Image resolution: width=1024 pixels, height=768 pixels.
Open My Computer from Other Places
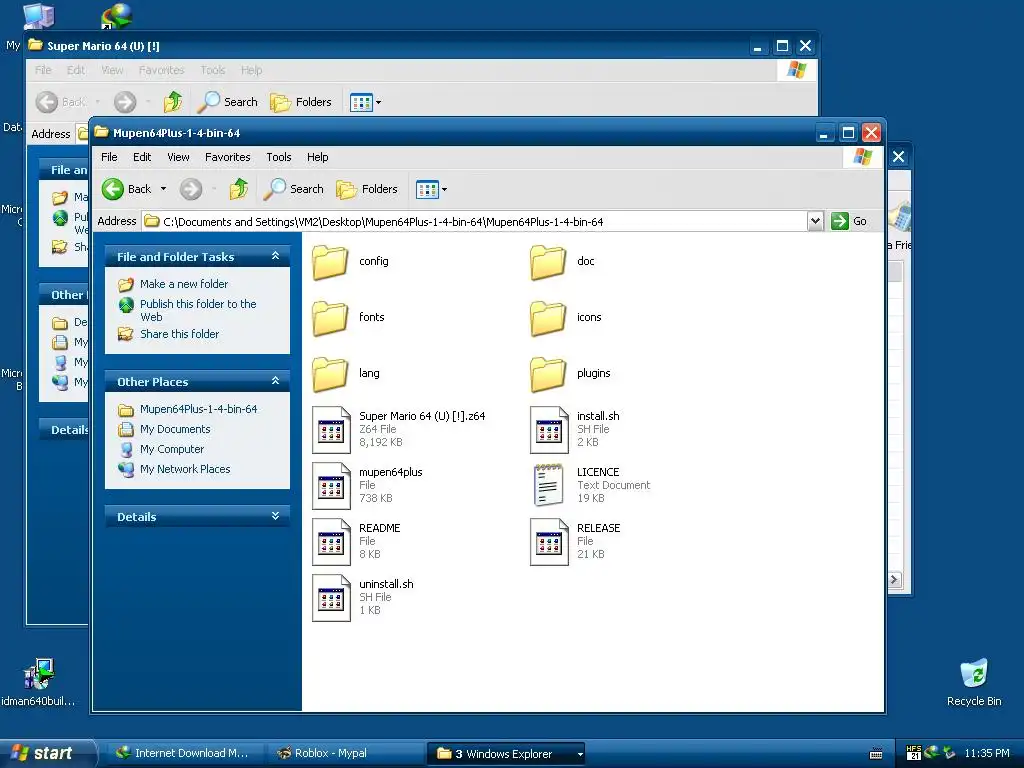click(172, 449)
